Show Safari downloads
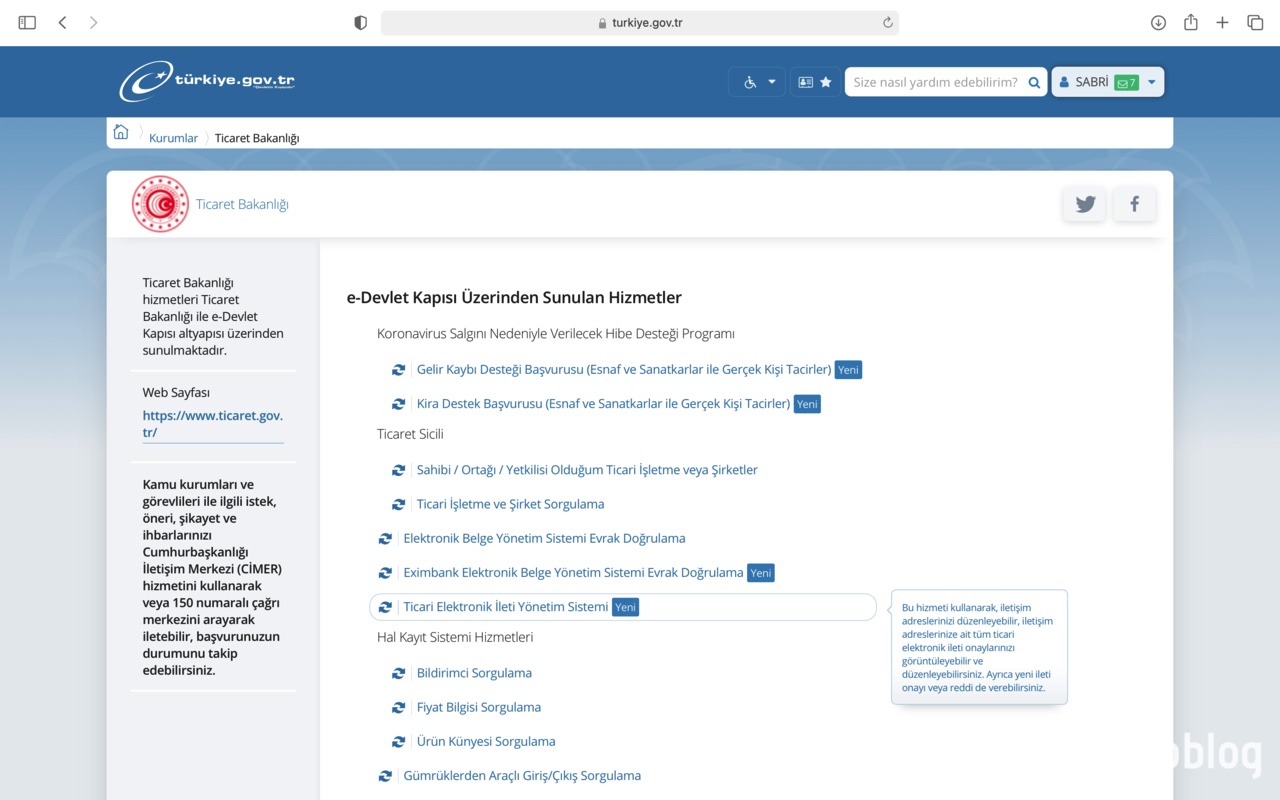1280x800 pixels. click(1158, 22)
